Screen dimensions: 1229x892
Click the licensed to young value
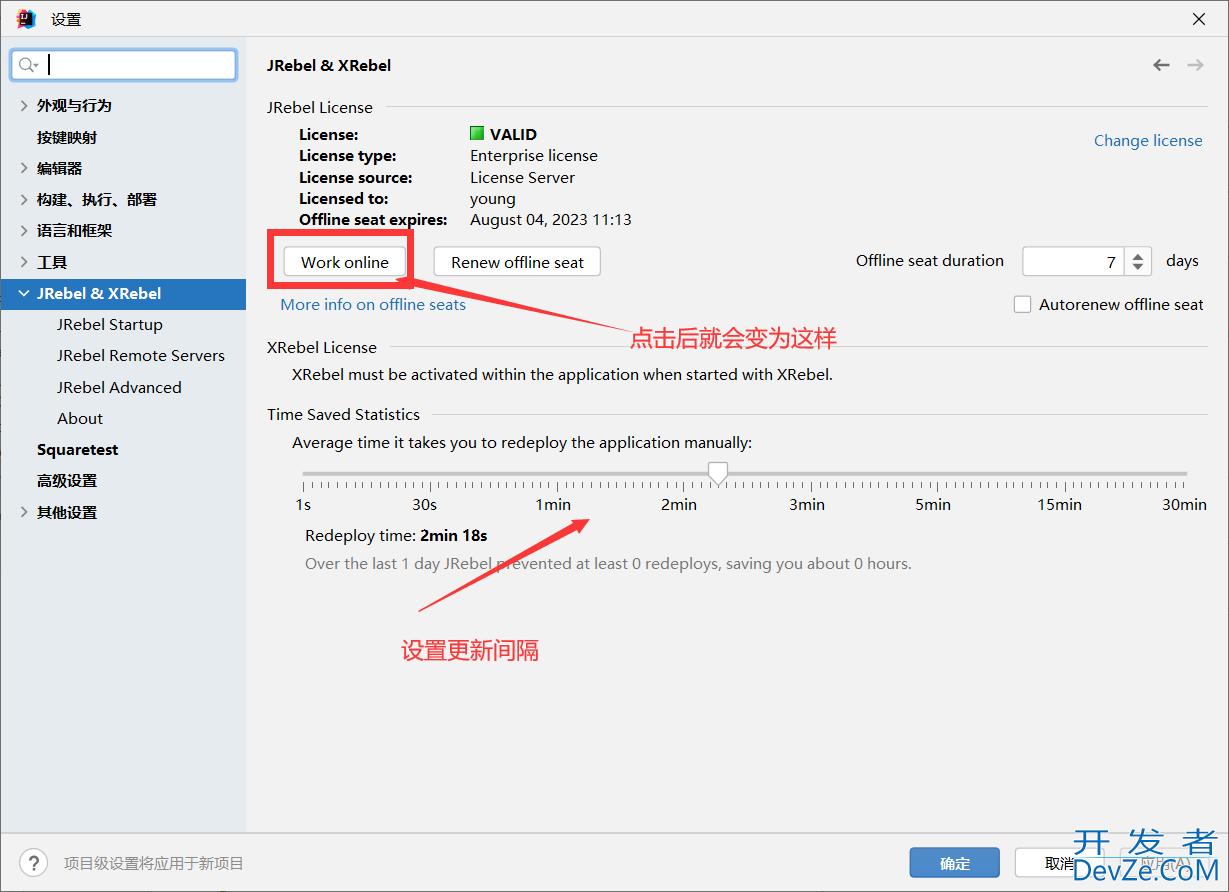tap(493, 198)
